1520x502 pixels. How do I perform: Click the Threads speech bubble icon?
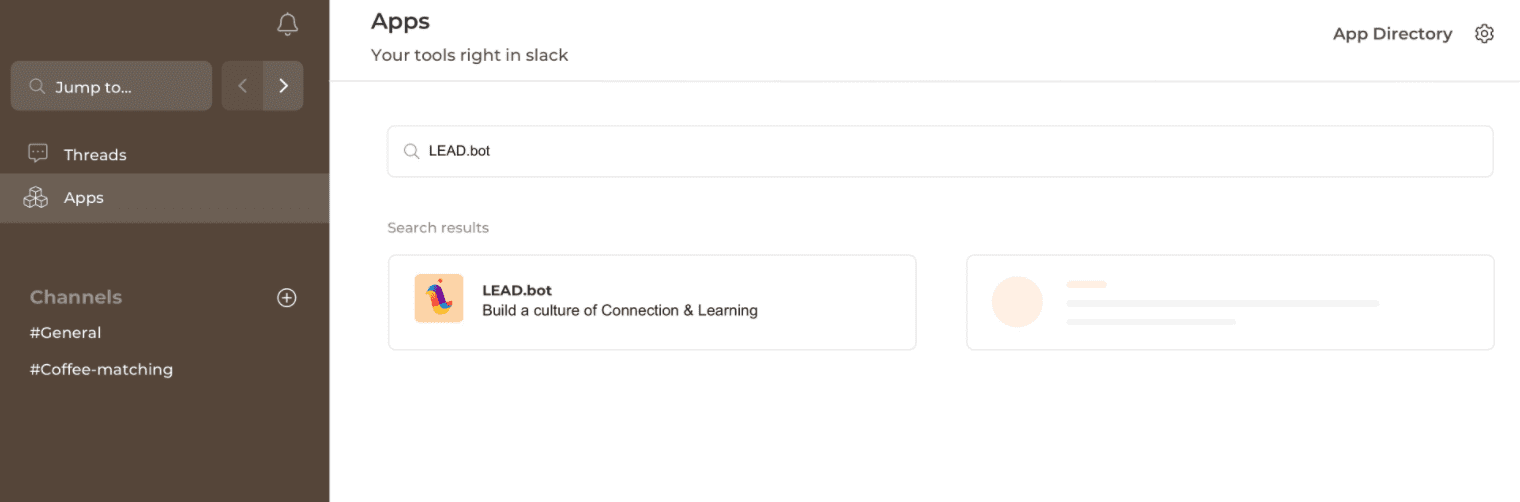click(38, 154)
